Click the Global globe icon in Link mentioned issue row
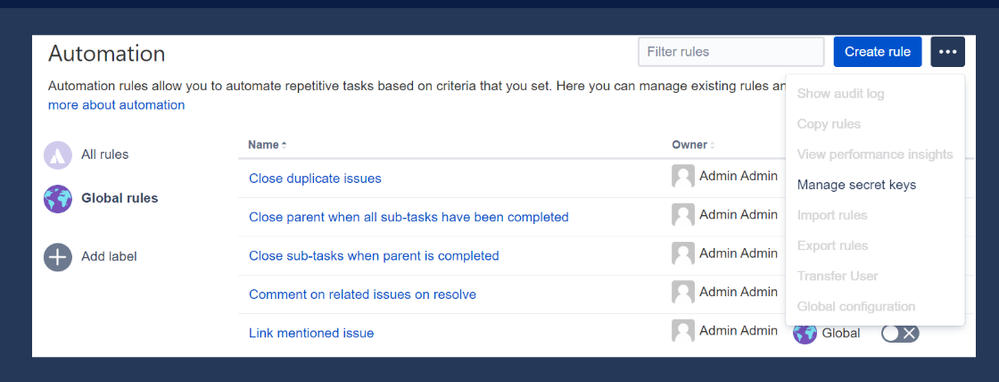 point(805,333)
